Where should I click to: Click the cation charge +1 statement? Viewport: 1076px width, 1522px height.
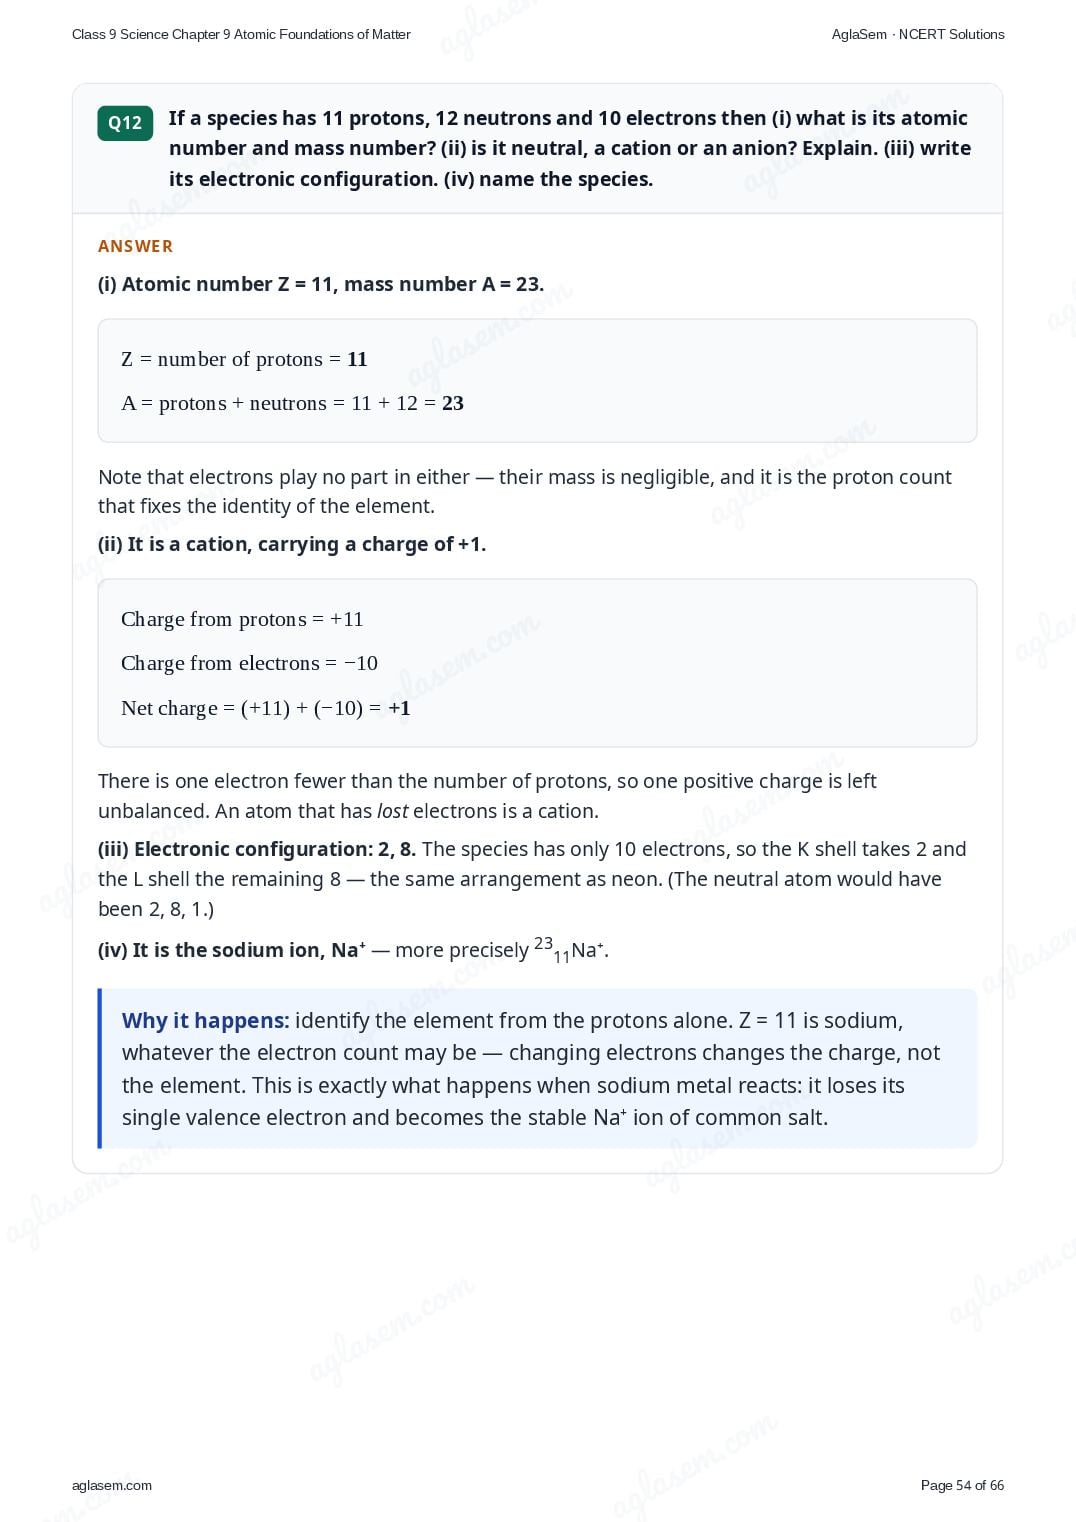(292, 544)
